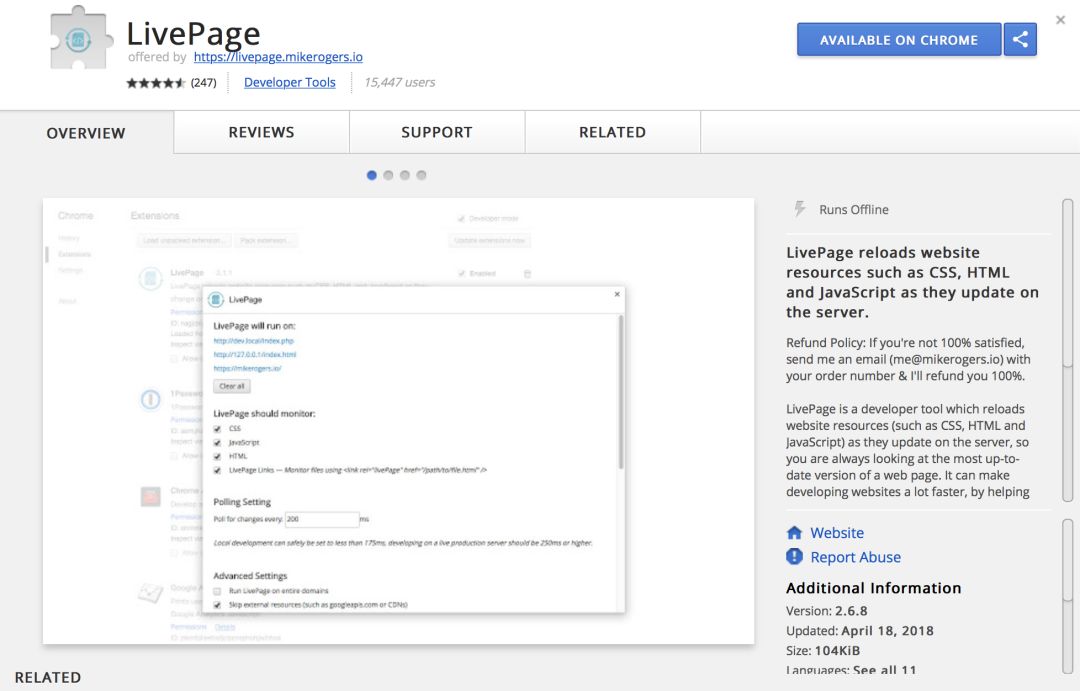Screen dimensions: 1080x691
Task: Click the description panel scrollbar
Action: 1068,350
